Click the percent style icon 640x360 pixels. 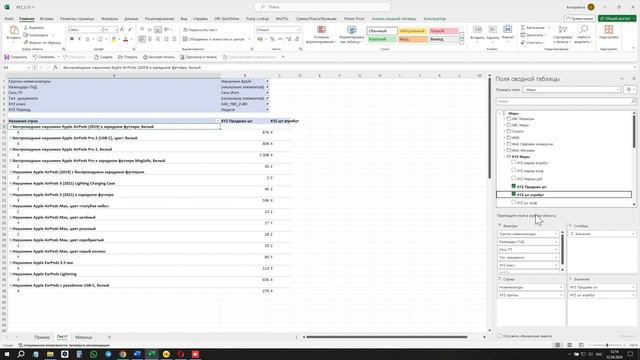pyautogui.click(x=272, y=39)
